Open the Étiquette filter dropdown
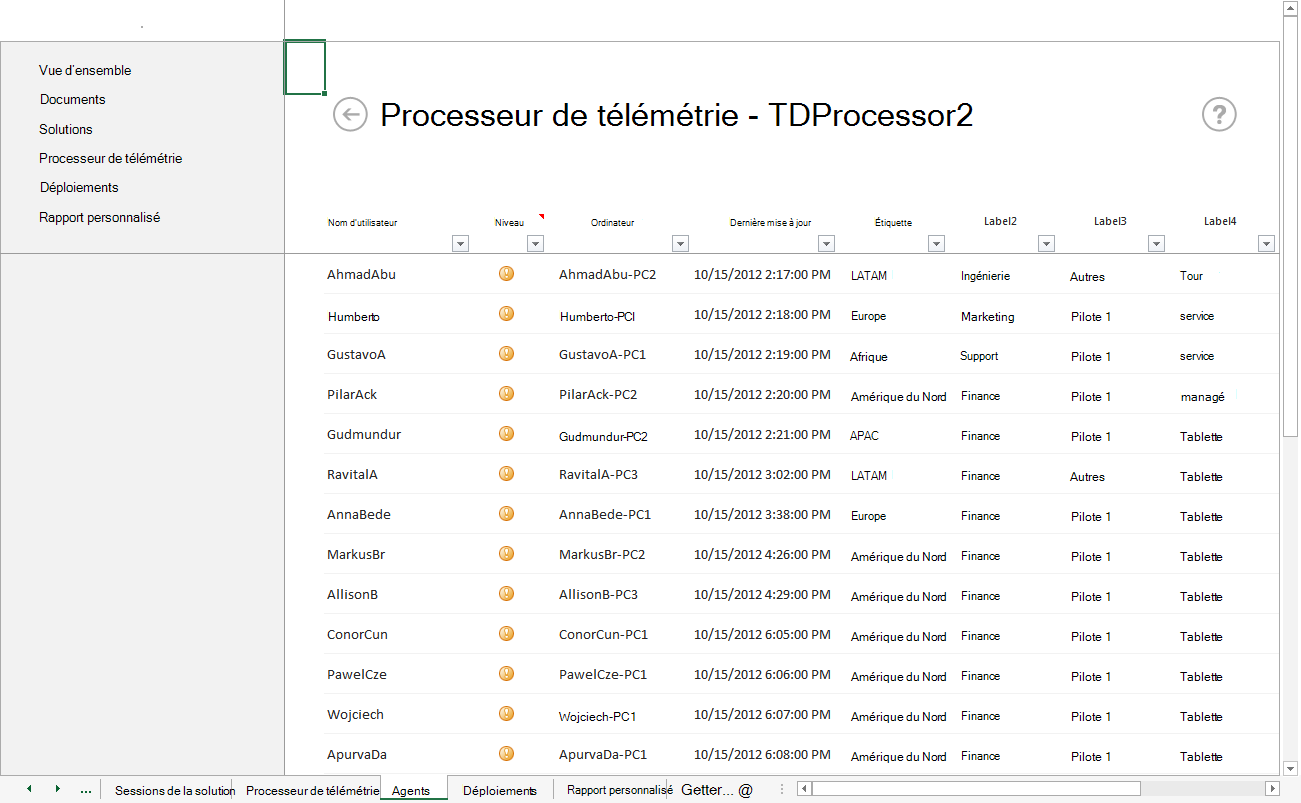Screen dimensions: 1301x803 click(x=936, y=243)
